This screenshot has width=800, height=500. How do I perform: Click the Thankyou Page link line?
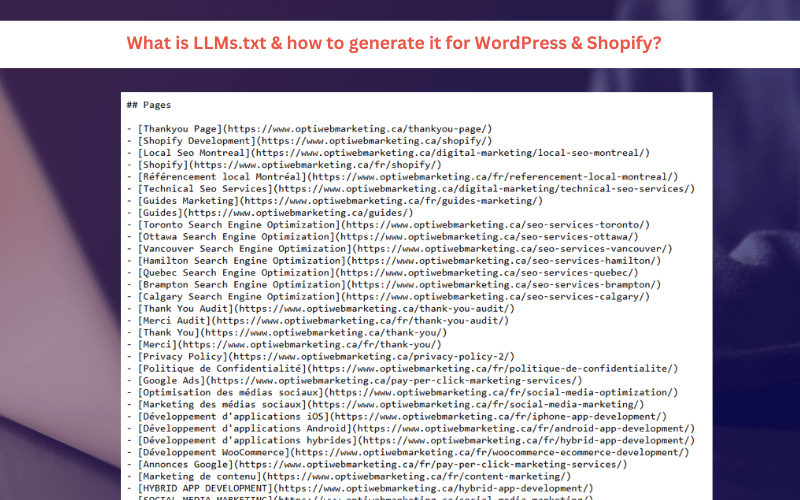click(310, 129)
